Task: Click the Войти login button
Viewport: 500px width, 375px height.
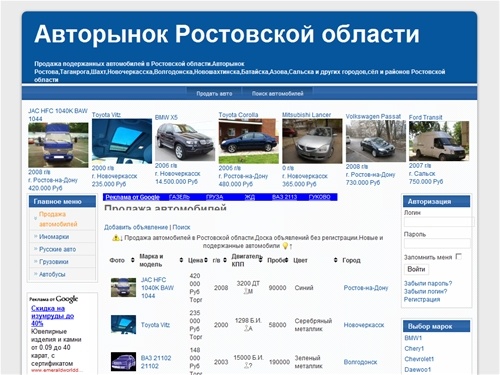Action: [x=416, y=269]
